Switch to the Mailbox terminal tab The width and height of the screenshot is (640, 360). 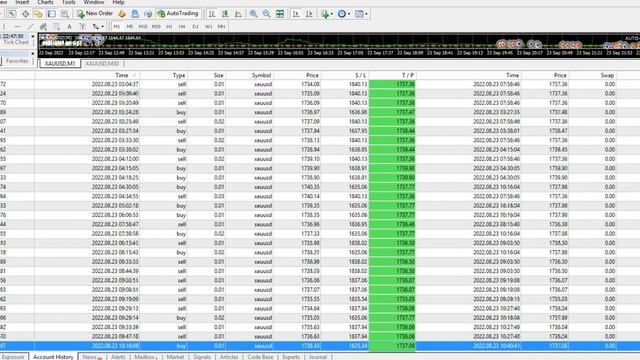coord(146,357)
